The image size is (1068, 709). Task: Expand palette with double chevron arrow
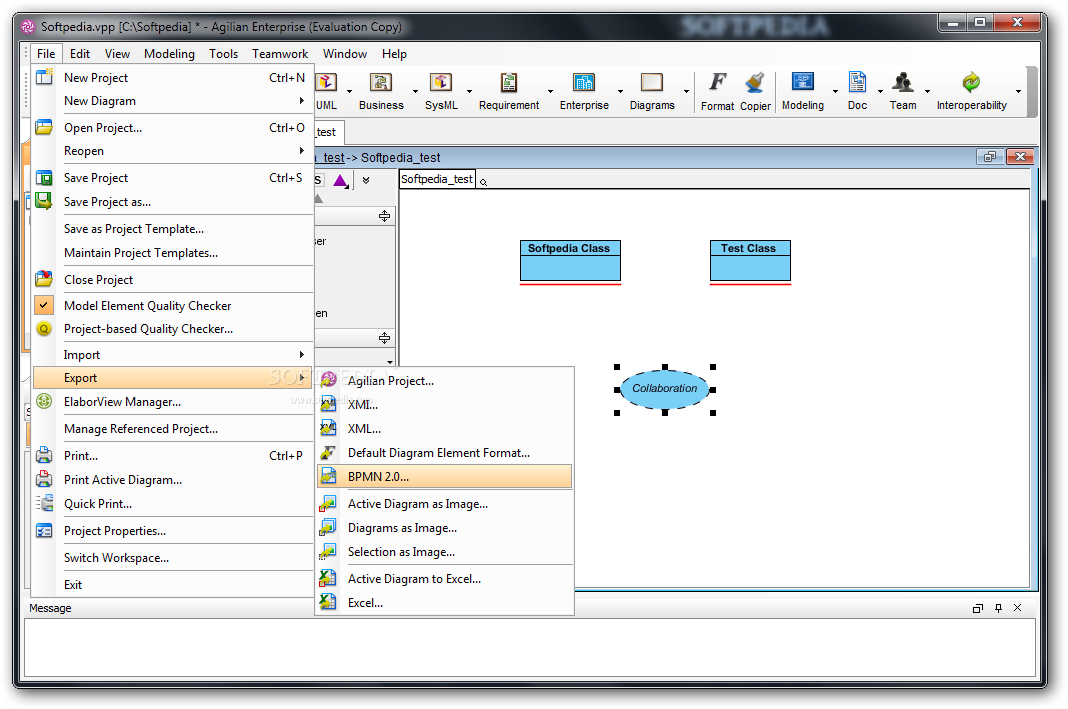click(x=366, y=180)
